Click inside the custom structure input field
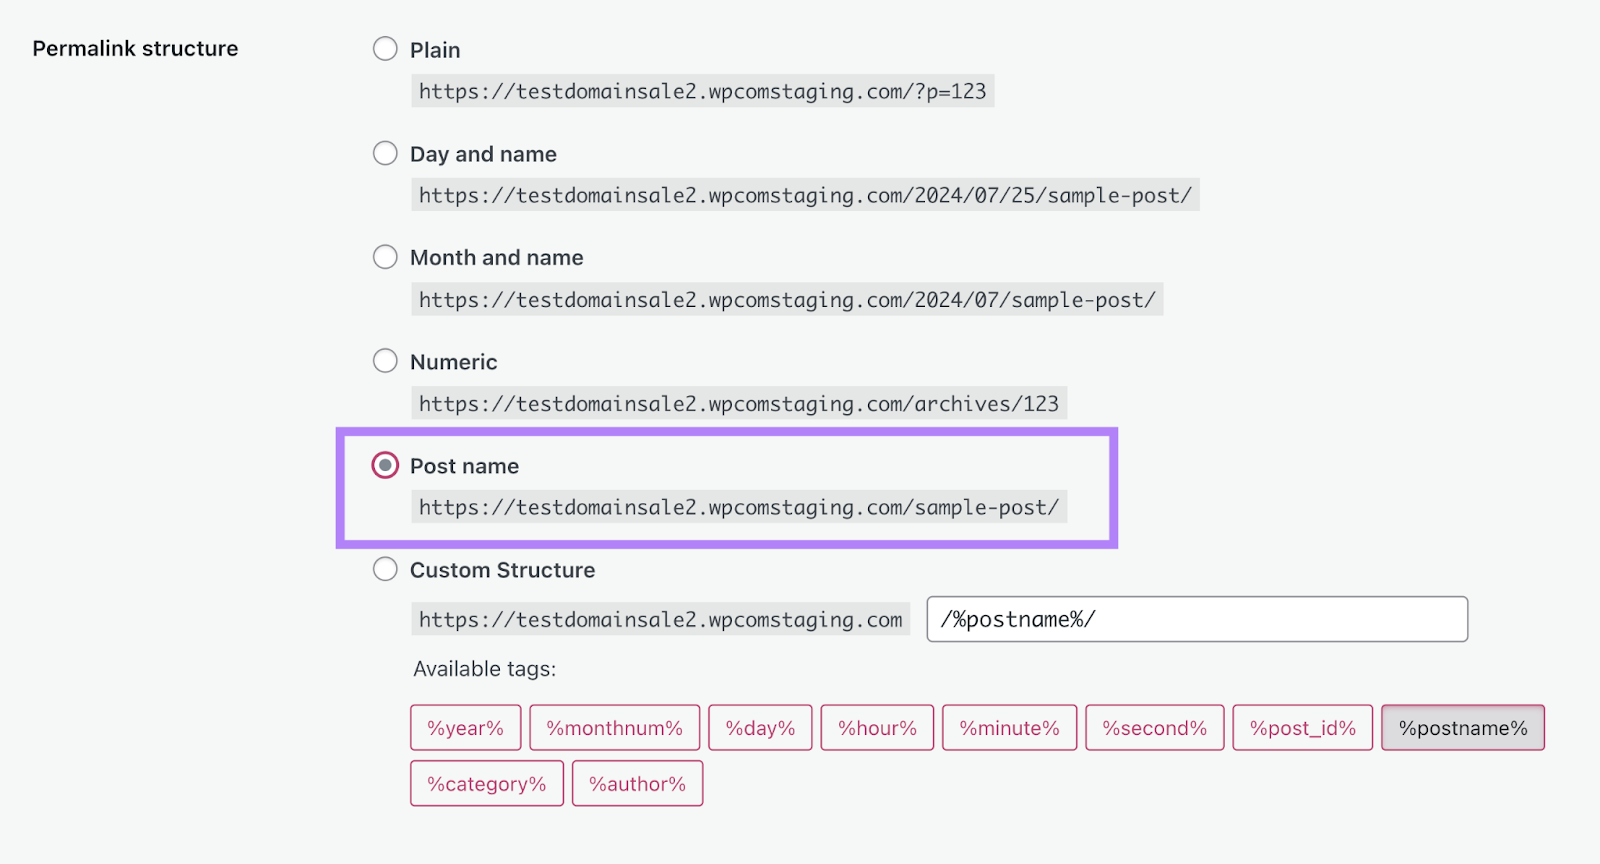1600x864 pixels. coord(1197,619)
